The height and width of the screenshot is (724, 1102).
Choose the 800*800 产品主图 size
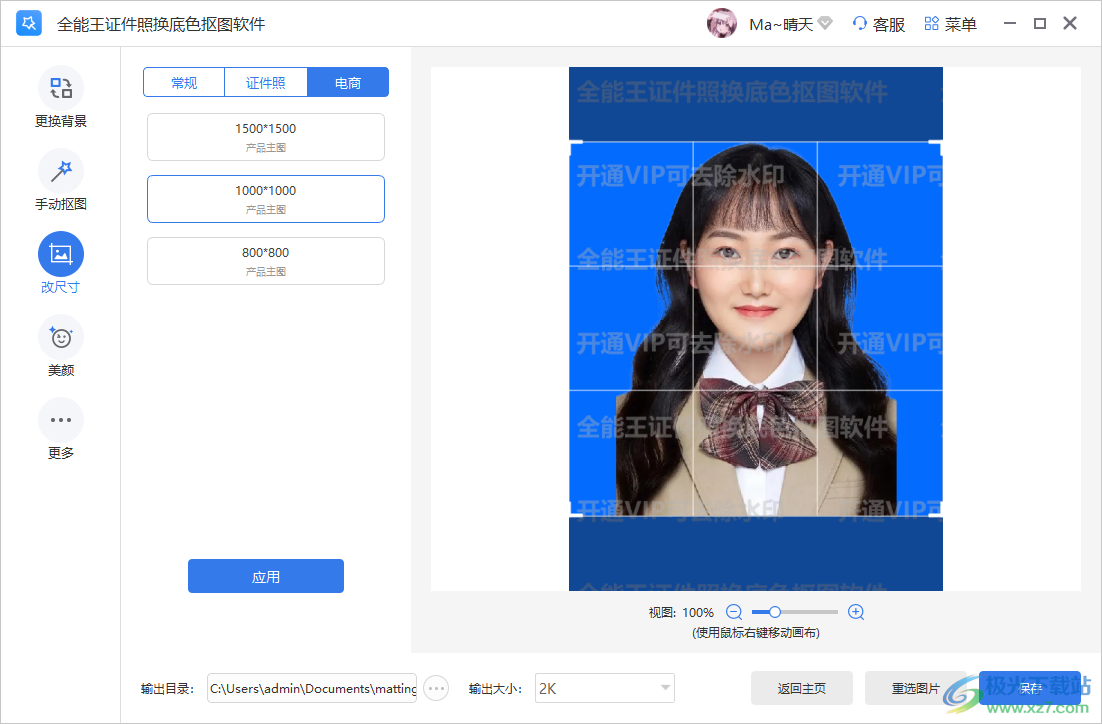pyautogui.click(x=266, y=261)
